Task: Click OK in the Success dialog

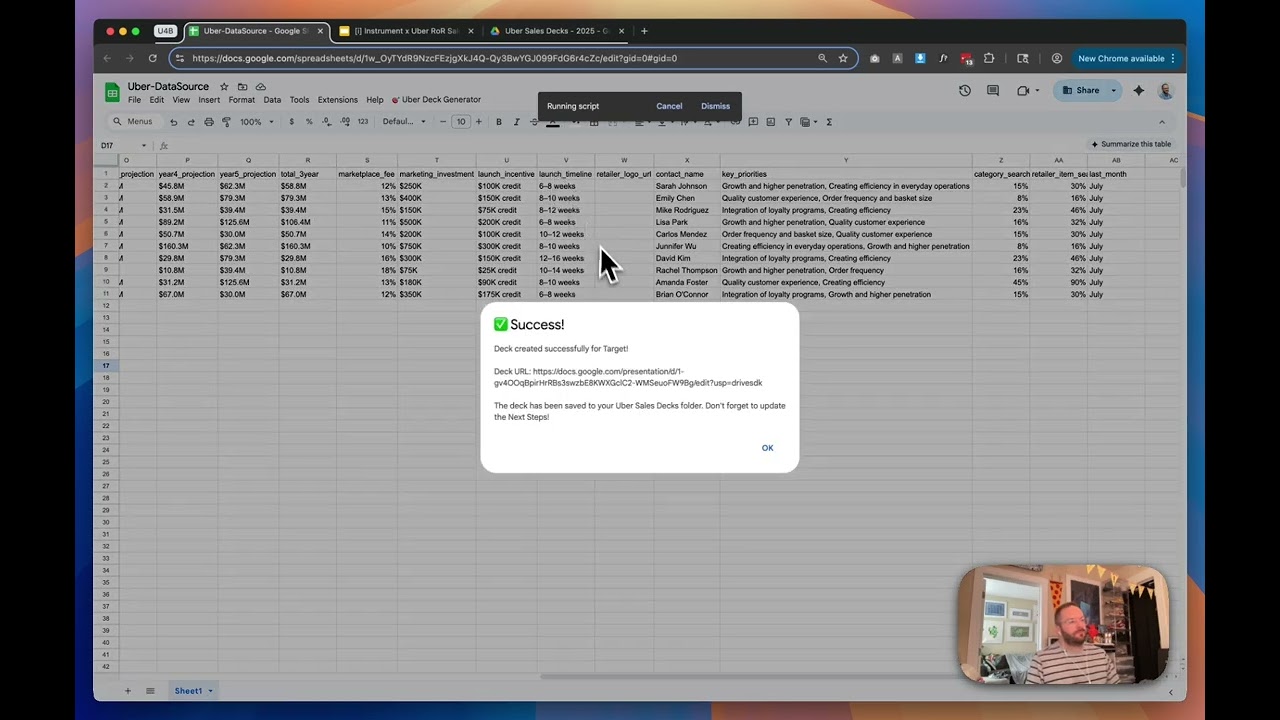Action: pyautogui.click(x=767, y=448)
